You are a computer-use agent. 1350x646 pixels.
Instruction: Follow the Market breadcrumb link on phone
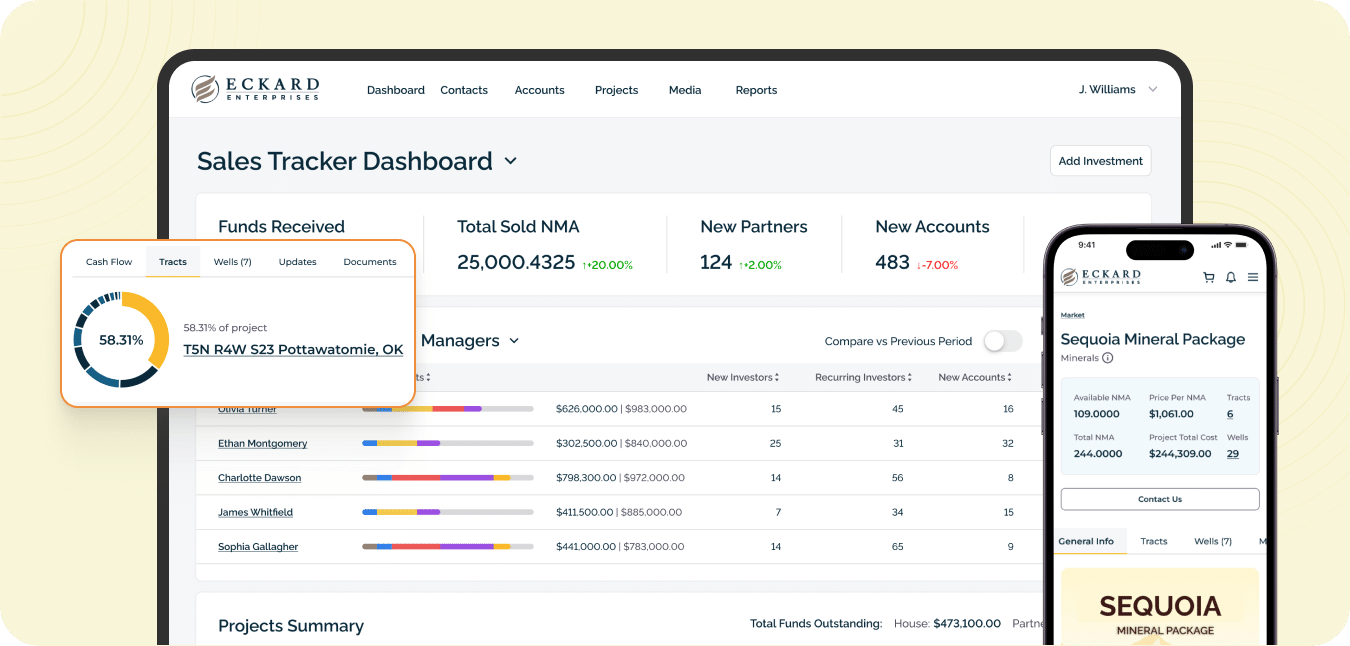pos(1073,315)
